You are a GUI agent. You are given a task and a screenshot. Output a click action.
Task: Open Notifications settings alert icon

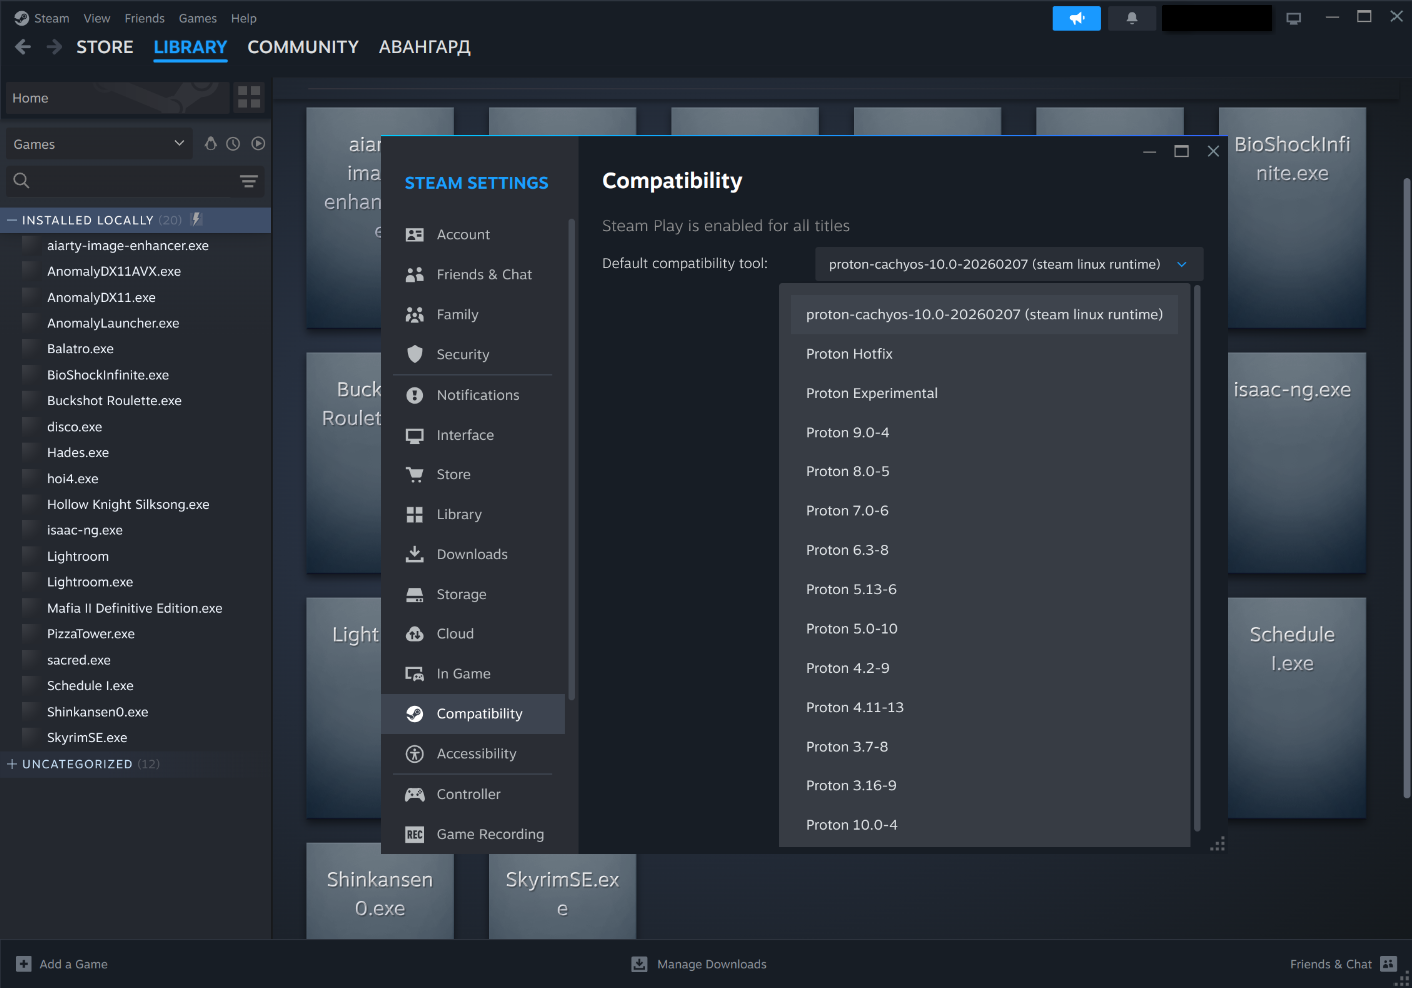click(415, 395)
